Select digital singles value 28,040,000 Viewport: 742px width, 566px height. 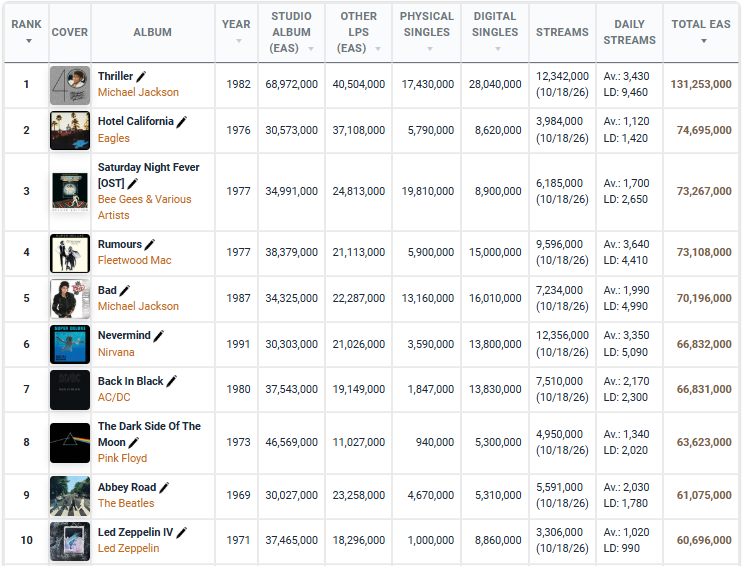tap(495, 84)
